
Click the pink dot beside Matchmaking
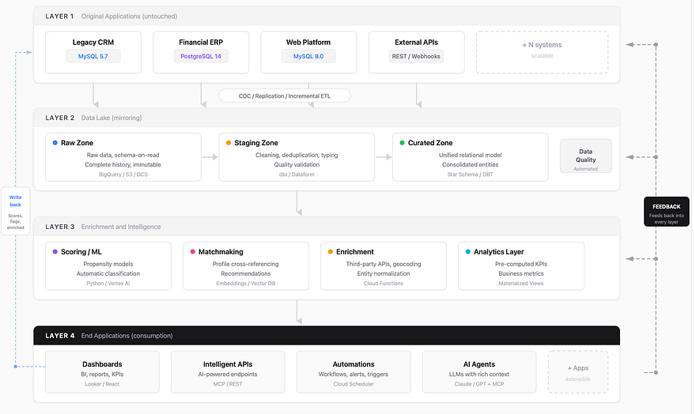point(191,252)
